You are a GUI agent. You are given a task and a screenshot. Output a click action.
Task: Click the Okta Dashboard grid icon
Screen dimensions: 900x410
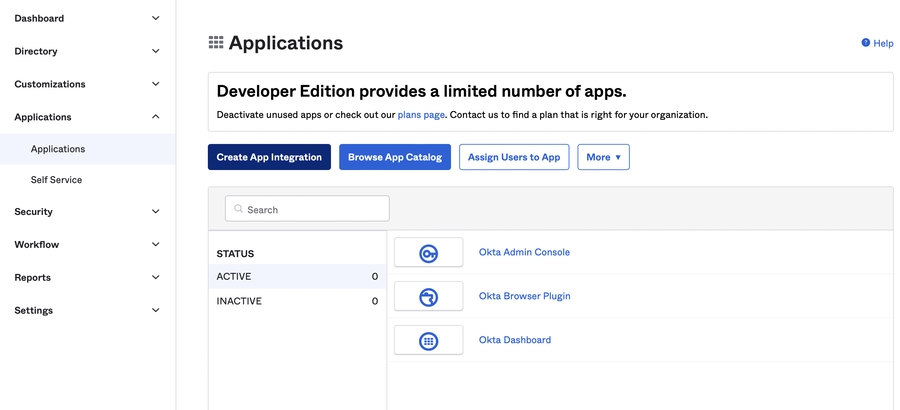[428, 341]
